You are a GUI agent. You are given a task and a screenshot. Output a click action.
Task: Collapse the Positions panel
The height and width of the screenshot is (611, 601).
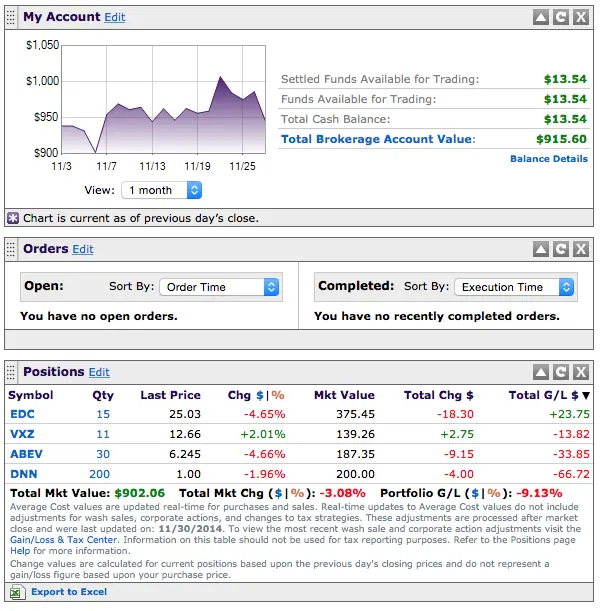[541, 372]
